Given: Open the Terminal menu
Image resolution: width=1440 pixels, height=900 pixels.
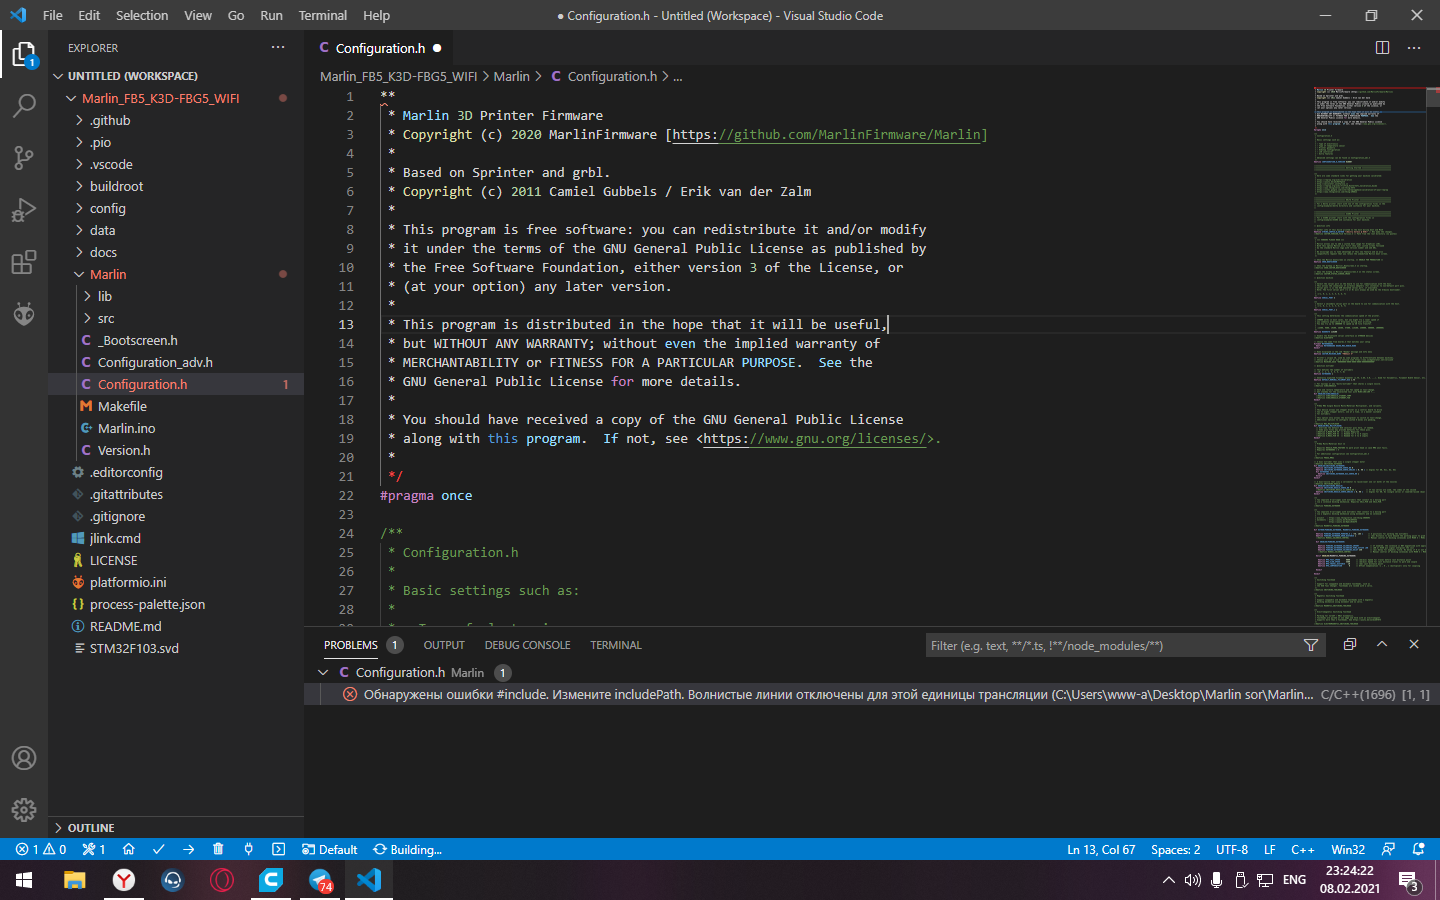Looking at the screenshot, I should [323, 15].
